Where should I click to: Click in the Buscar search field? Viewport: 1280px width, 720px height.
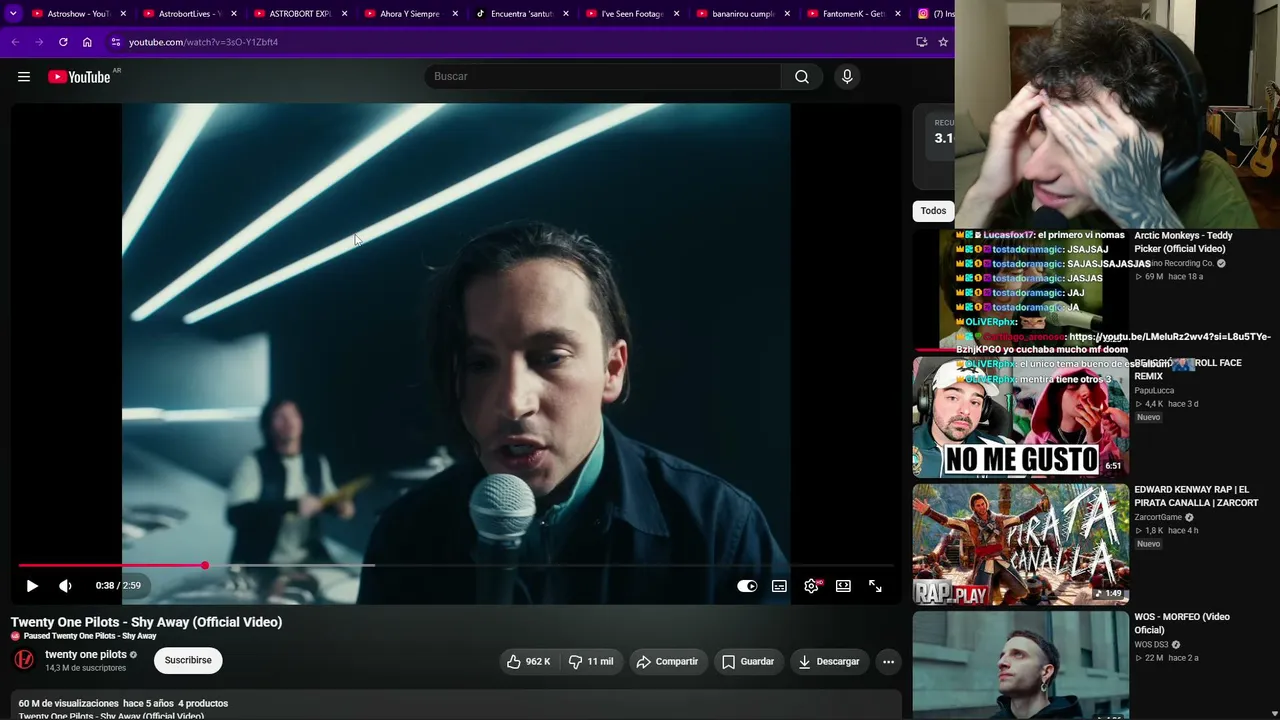pyautogui.click(x=603, y=77)
